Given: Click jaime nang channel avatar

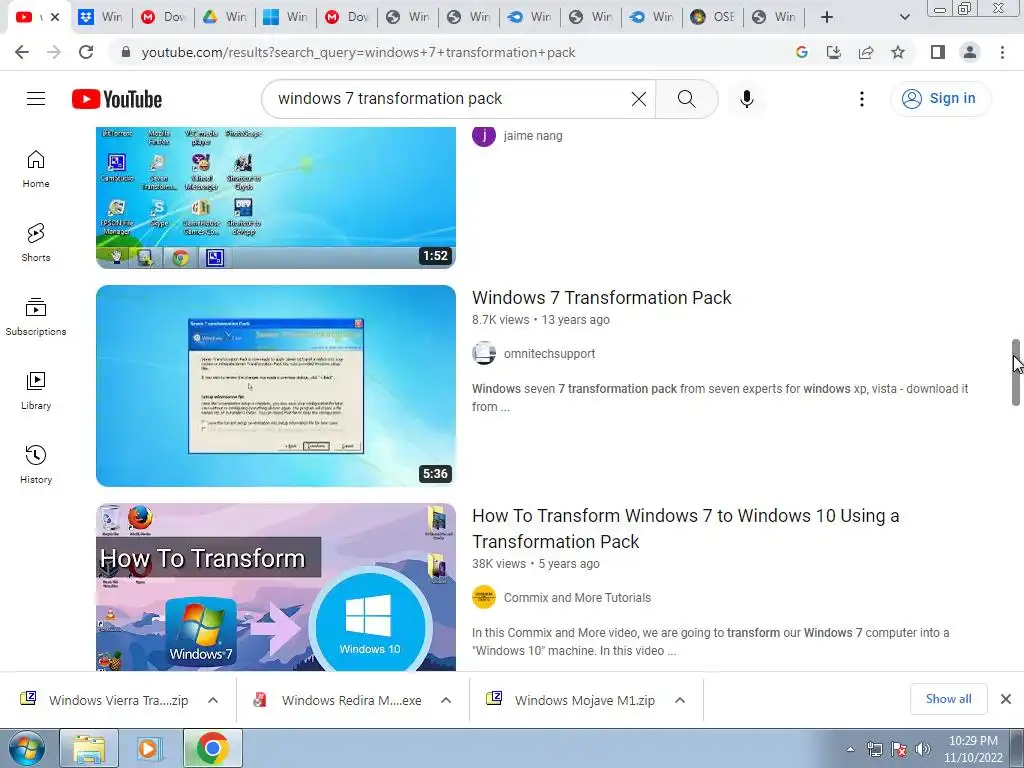Looking at the screenshot, I should pos(484,136).
